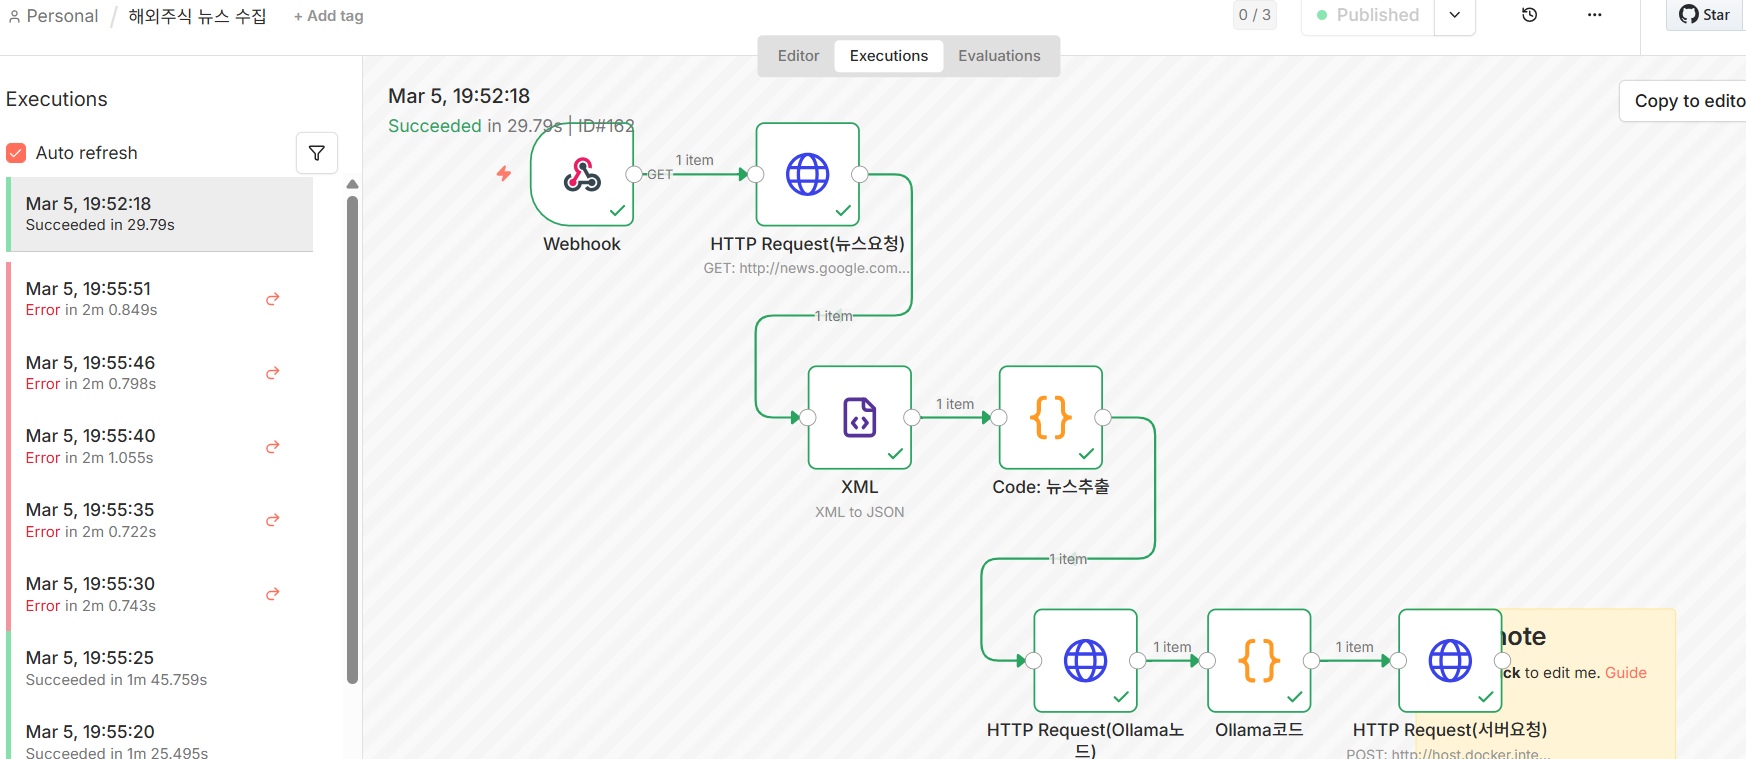Open the three-dot more options menu
Image resolution: width=1746 pixels, height=759 pixels.
coord(1595,15)
